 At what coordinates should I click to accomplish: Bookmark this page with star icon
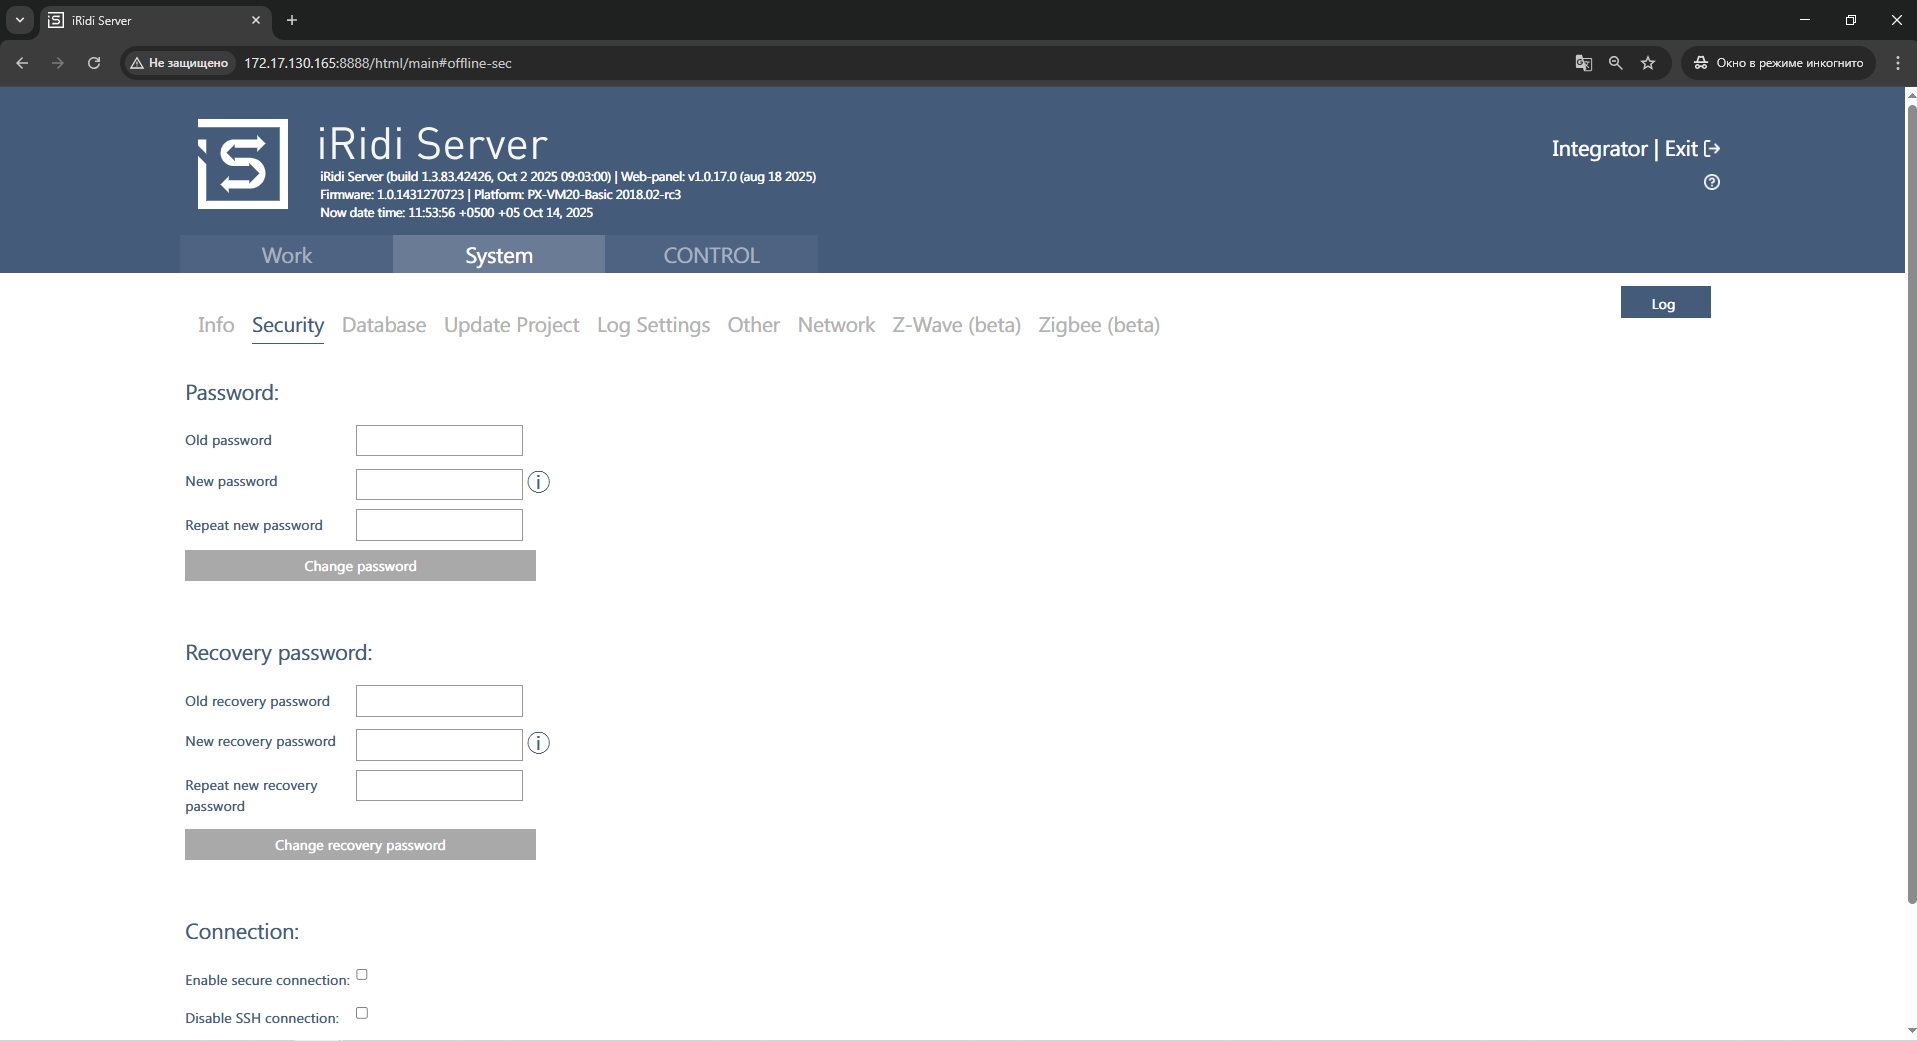(1648, 63)
